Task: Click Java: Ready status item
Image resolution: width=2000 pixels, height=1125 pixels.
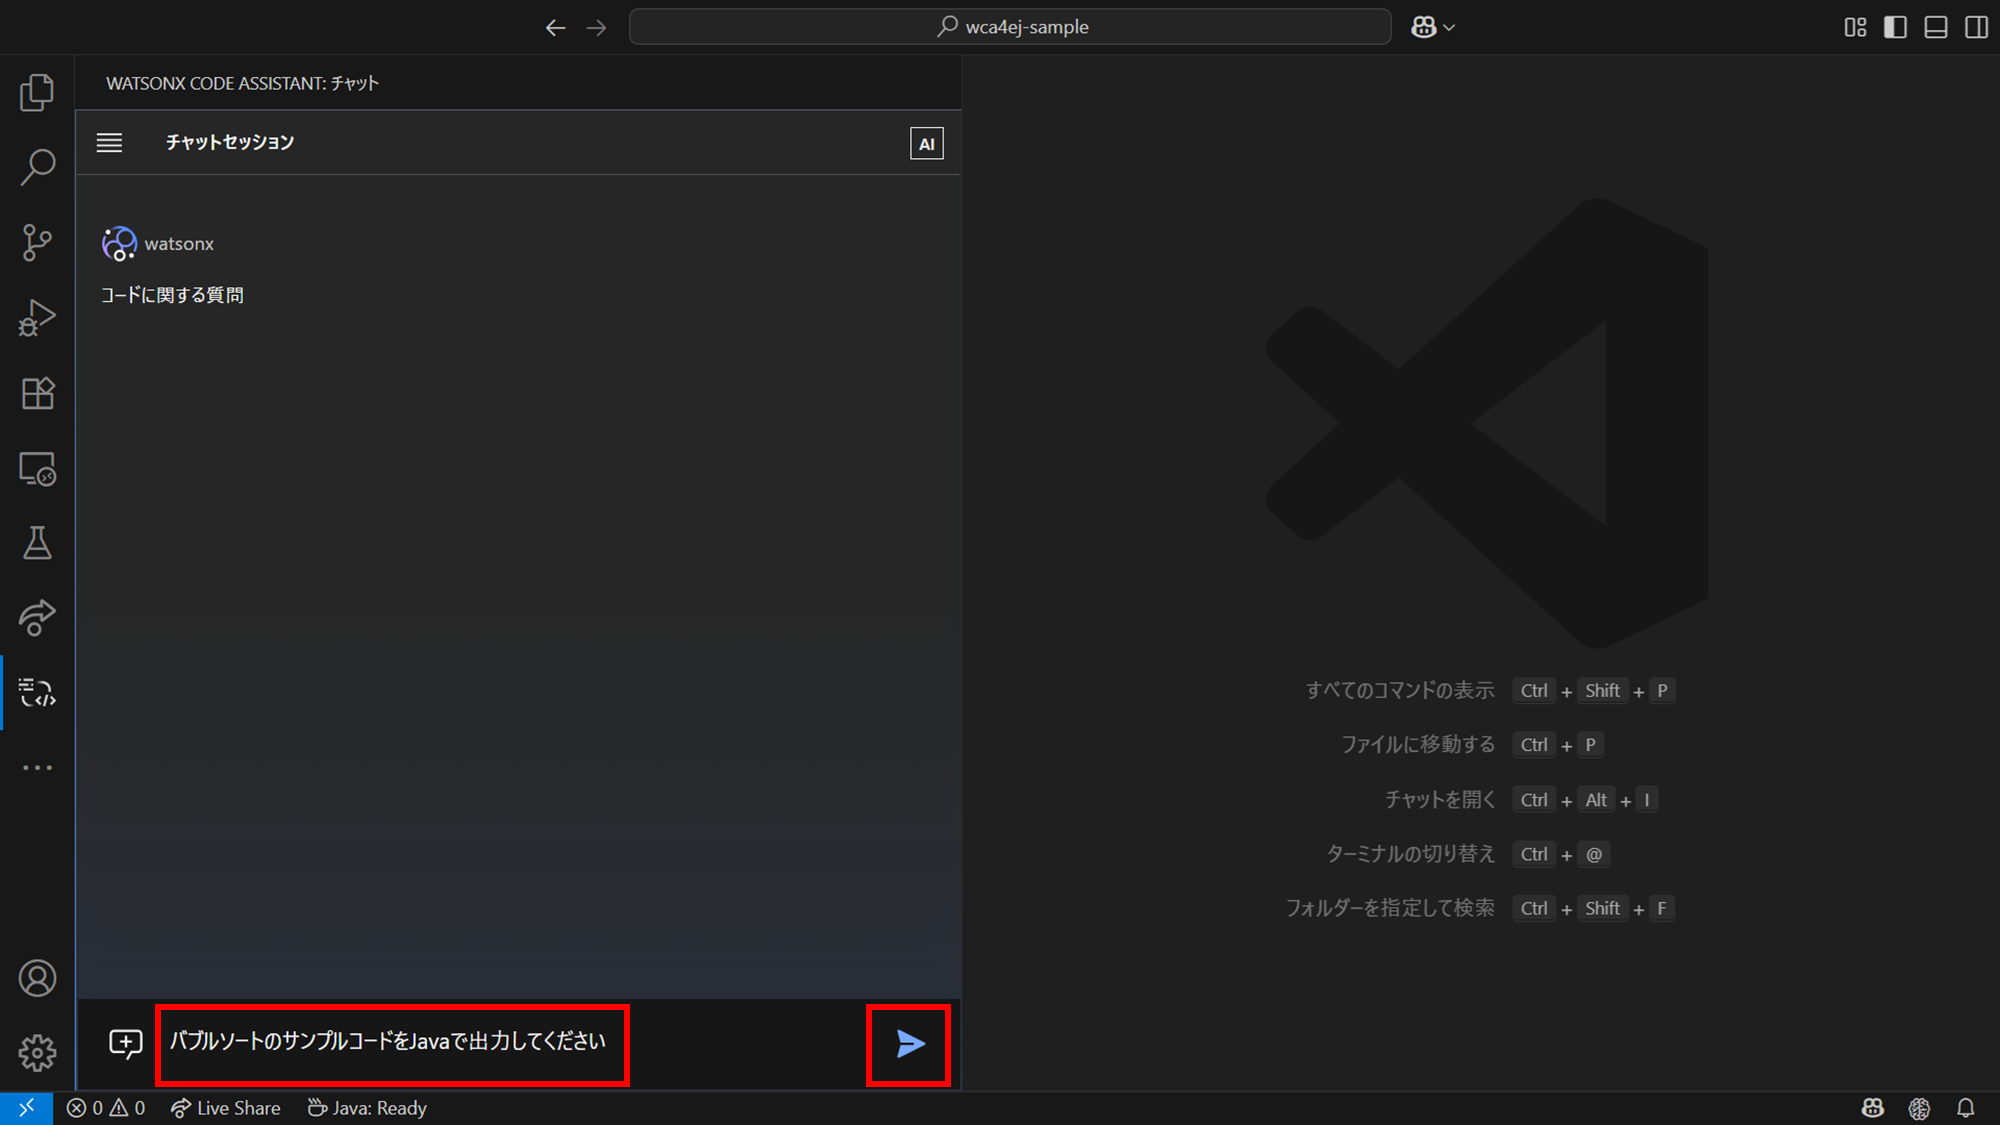Action: 368,1108
